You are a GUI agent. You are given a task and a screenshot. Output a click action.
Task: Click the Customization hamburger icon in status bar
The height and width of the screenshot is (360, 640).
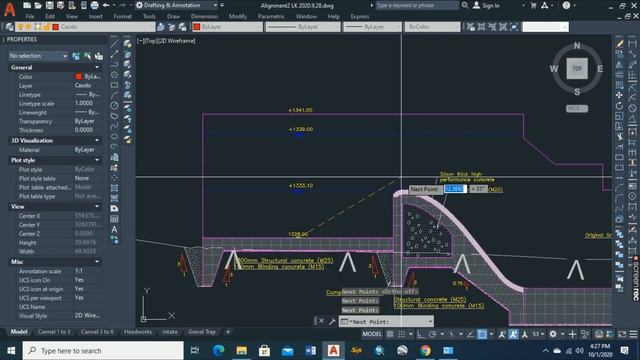click(633, 334)
